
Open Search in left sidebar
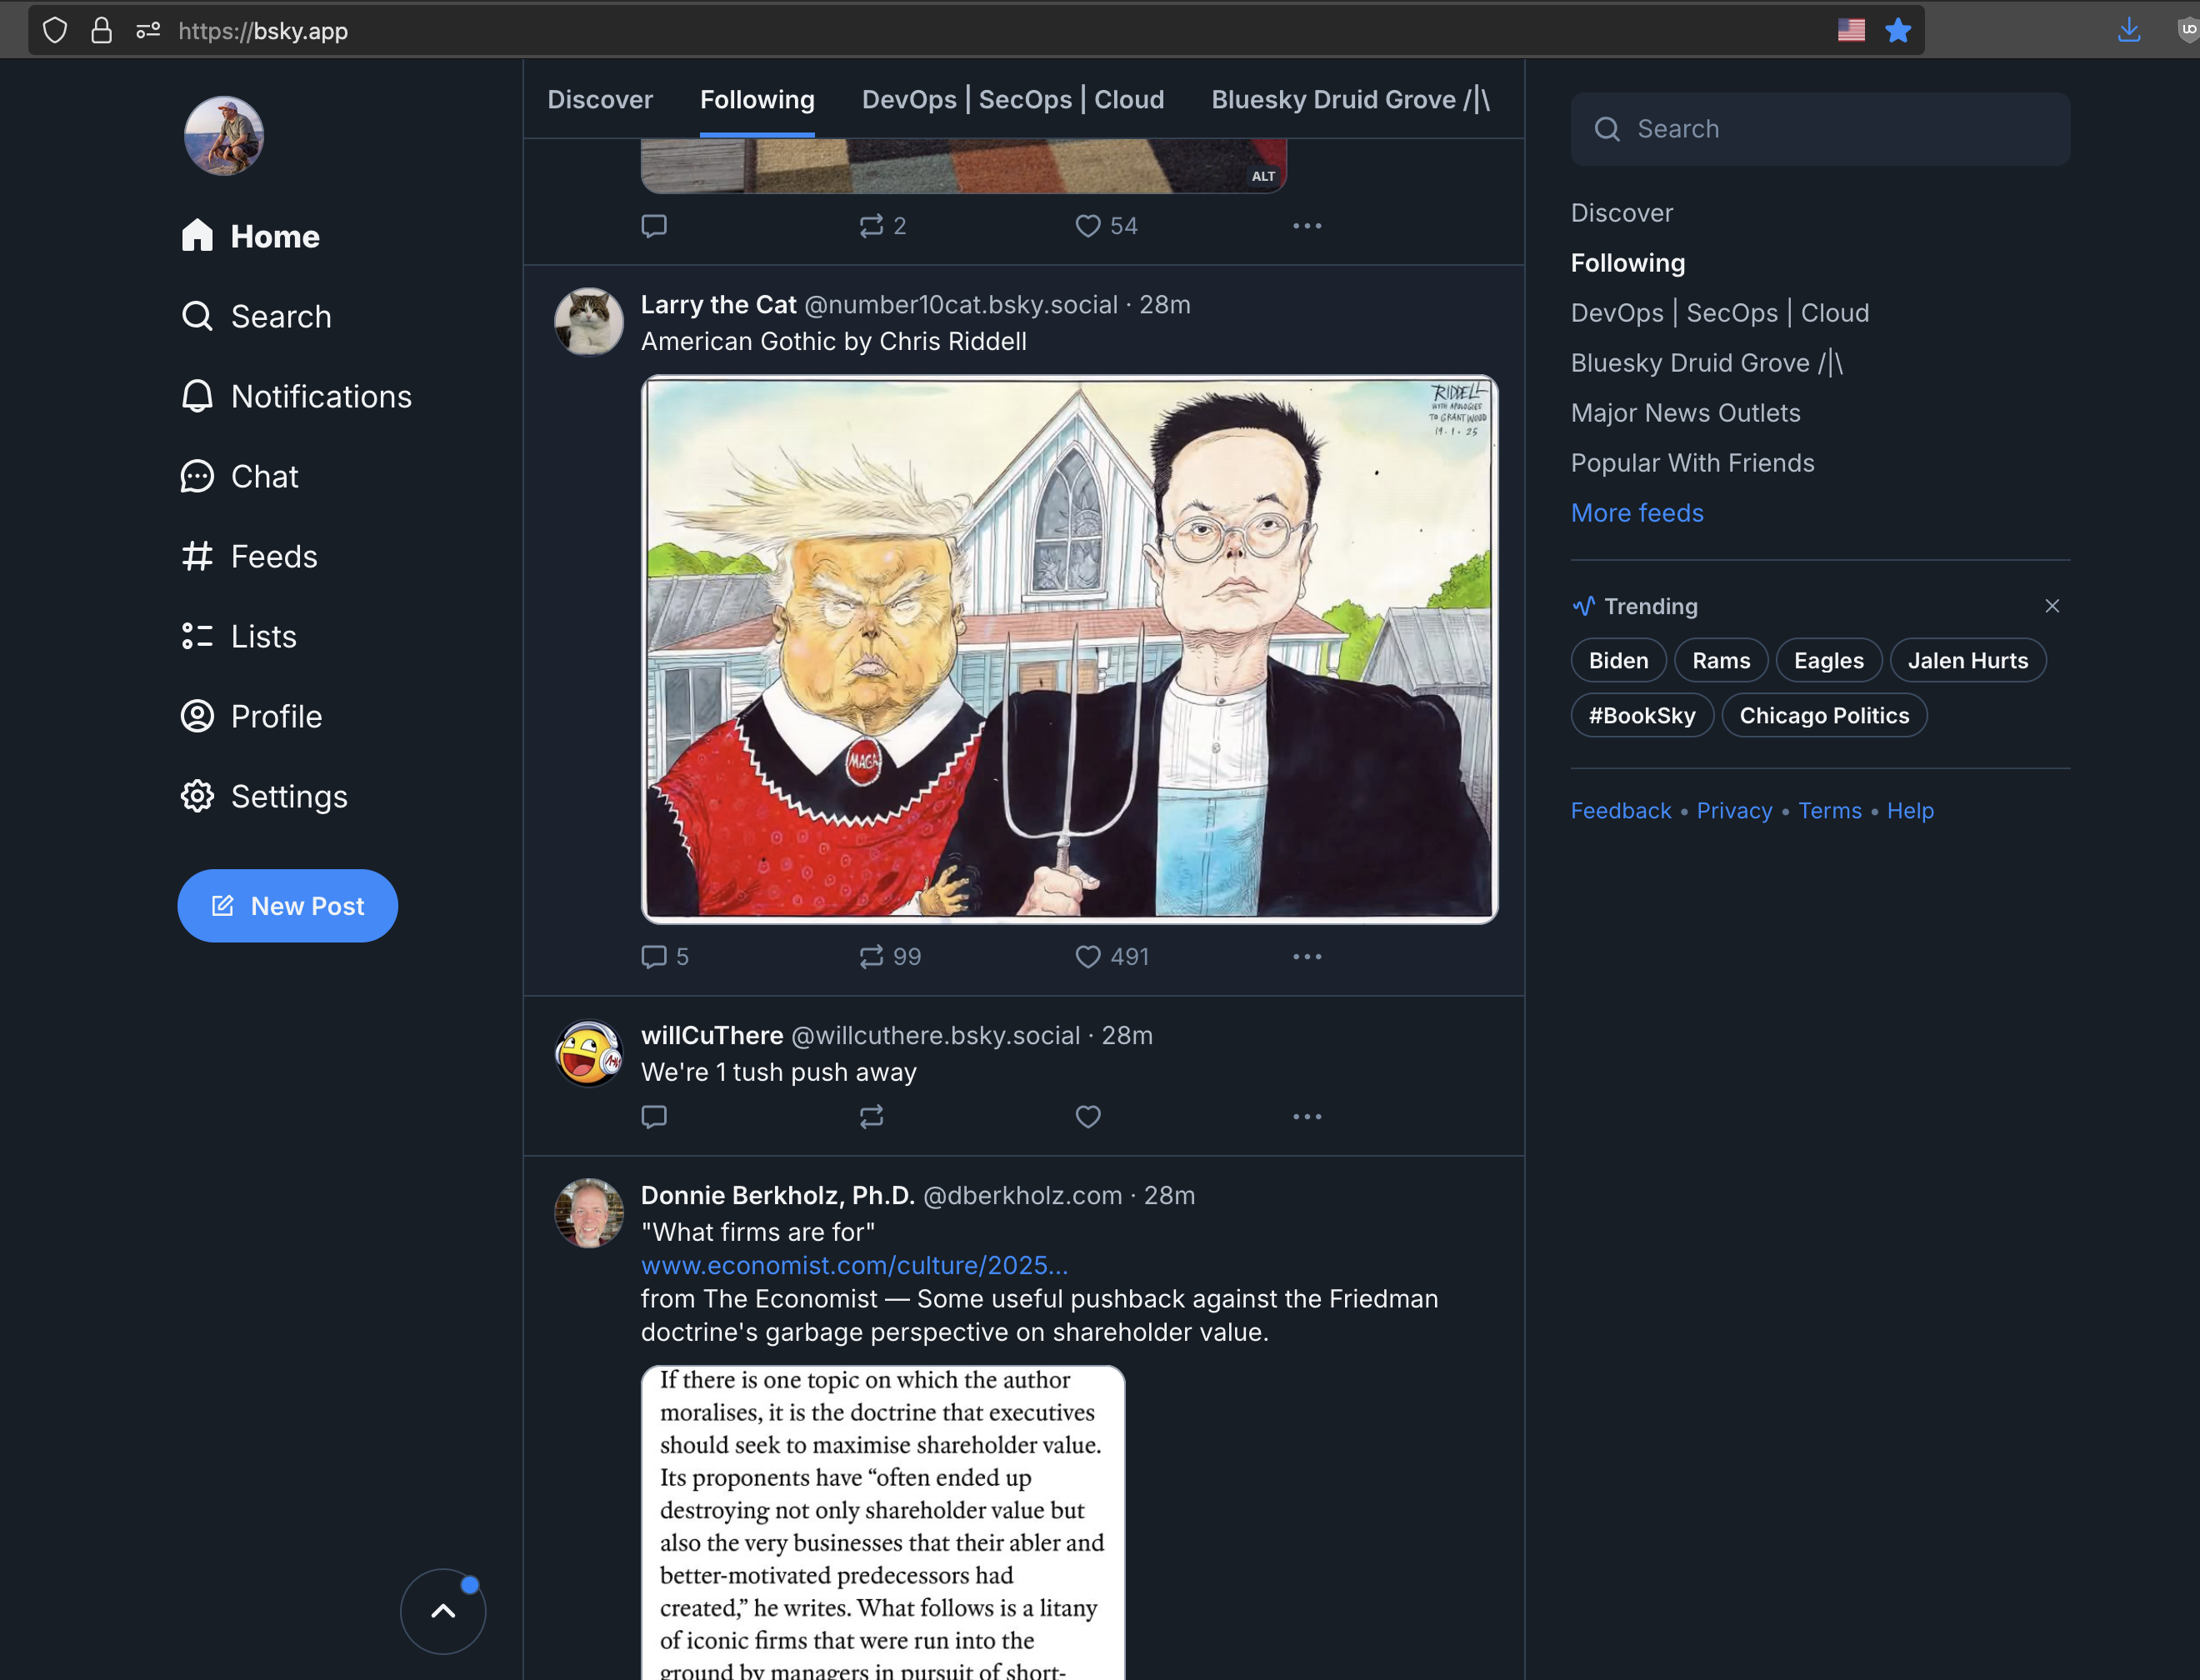point(256,316)
